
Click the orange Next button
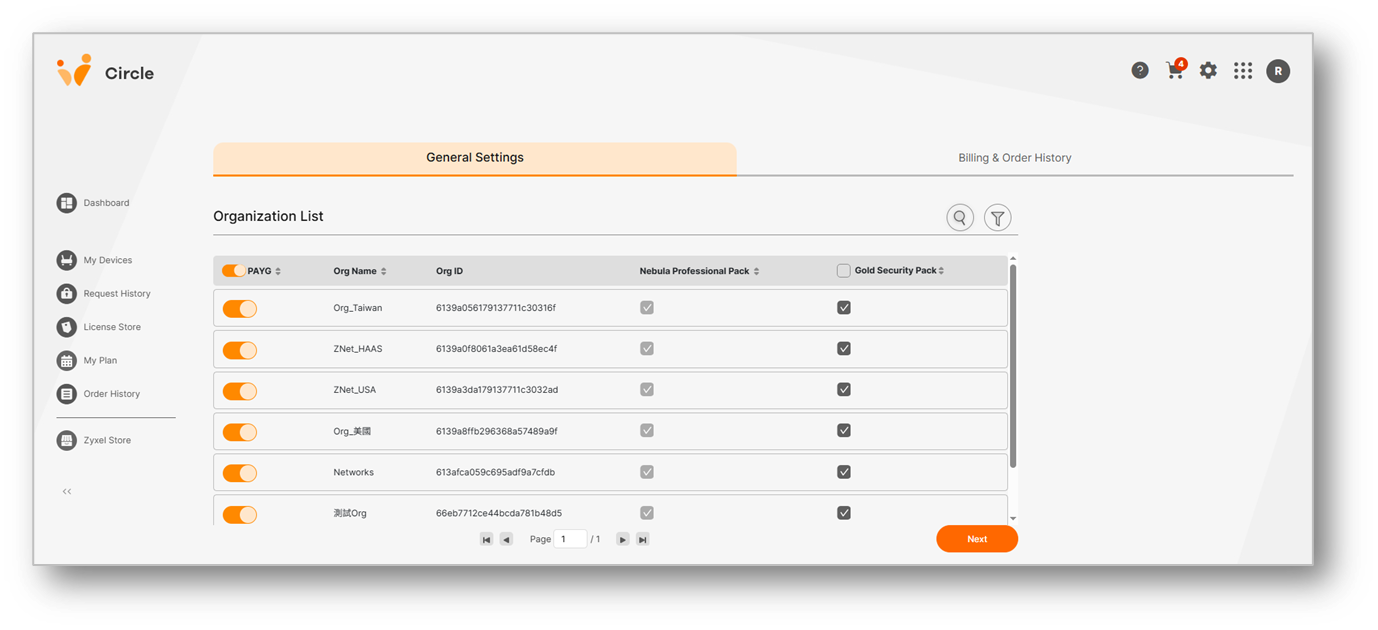pos(977,539)
